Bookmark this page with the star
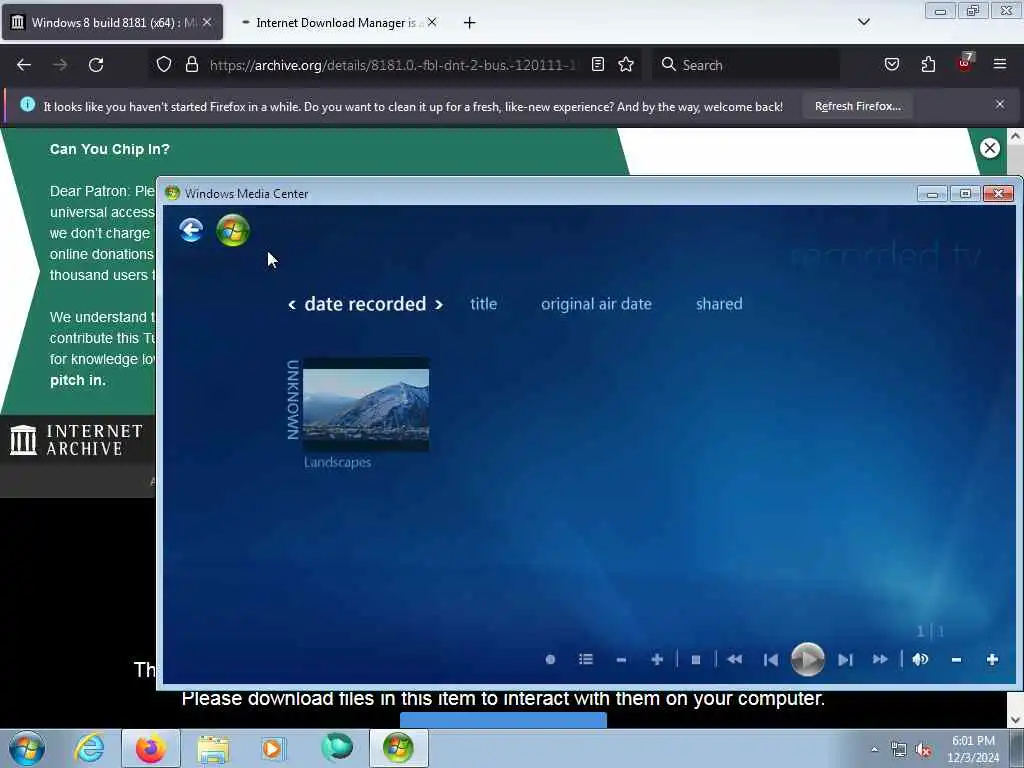The height and width of the screenshot is (768, 1024). pyautogui.click(x=626, y=64)
